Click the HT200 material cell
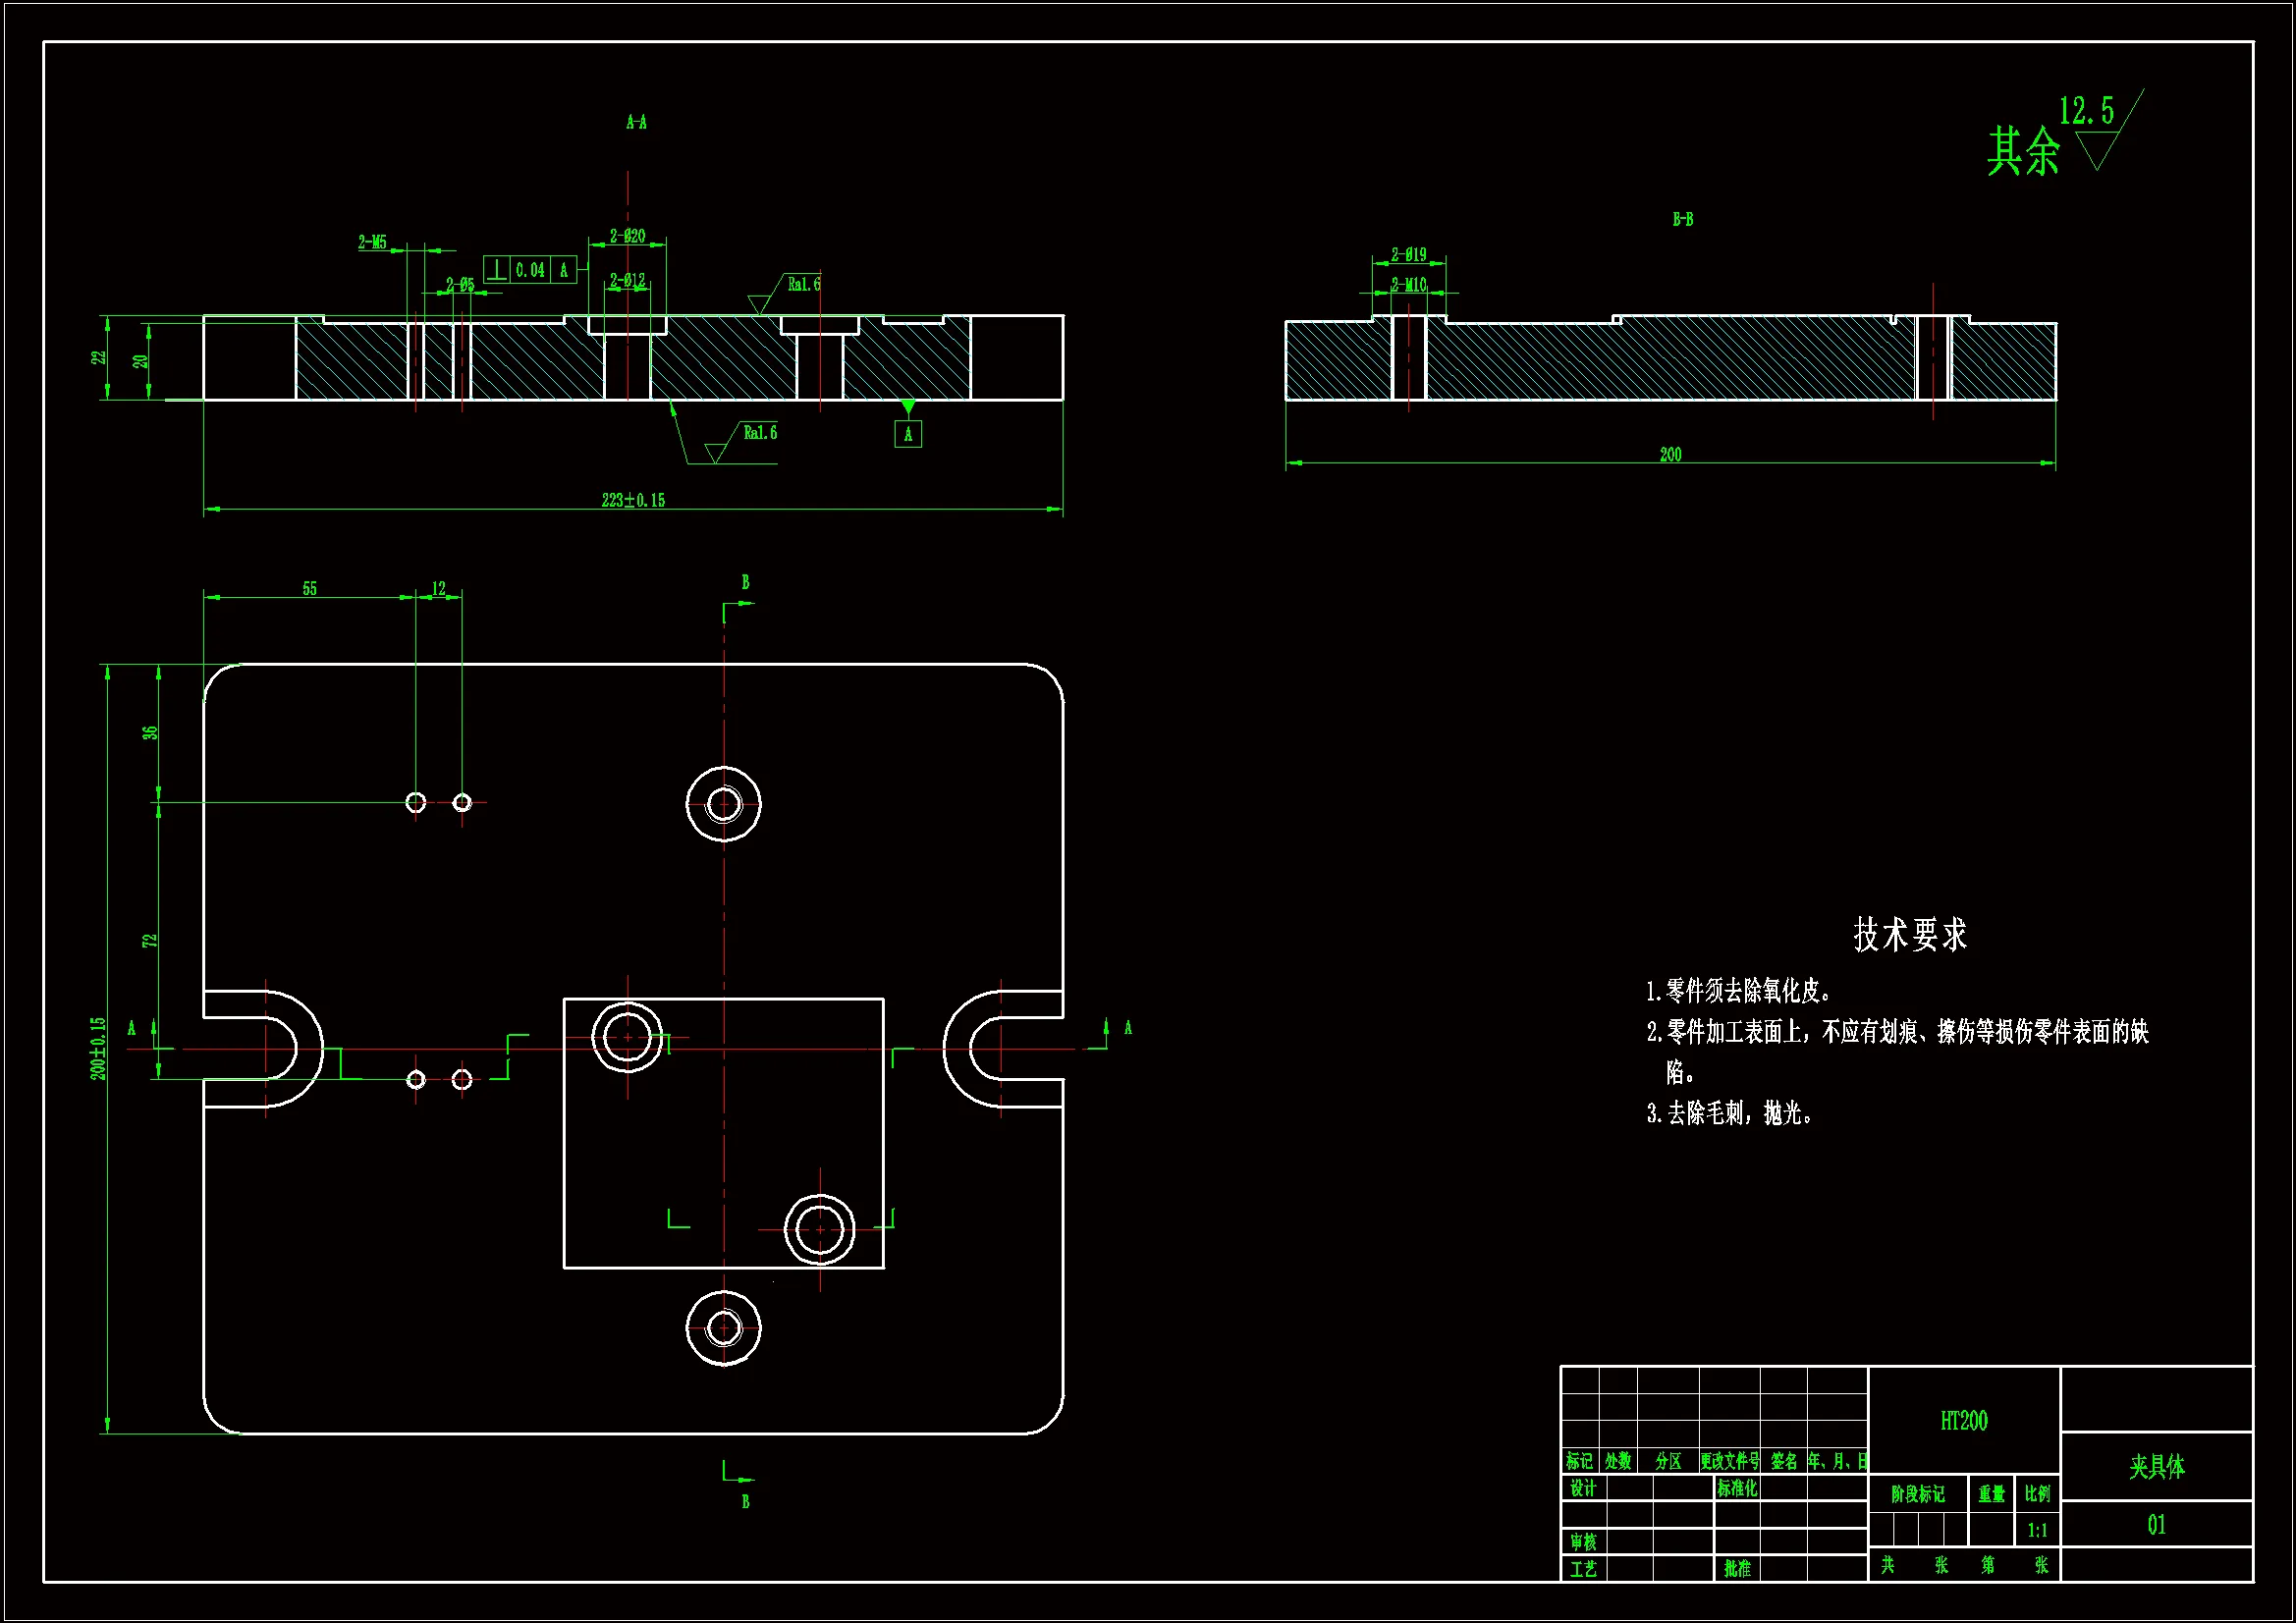The height and width of the screenshot is (1623, 2296). [x=1963, y=1420]
